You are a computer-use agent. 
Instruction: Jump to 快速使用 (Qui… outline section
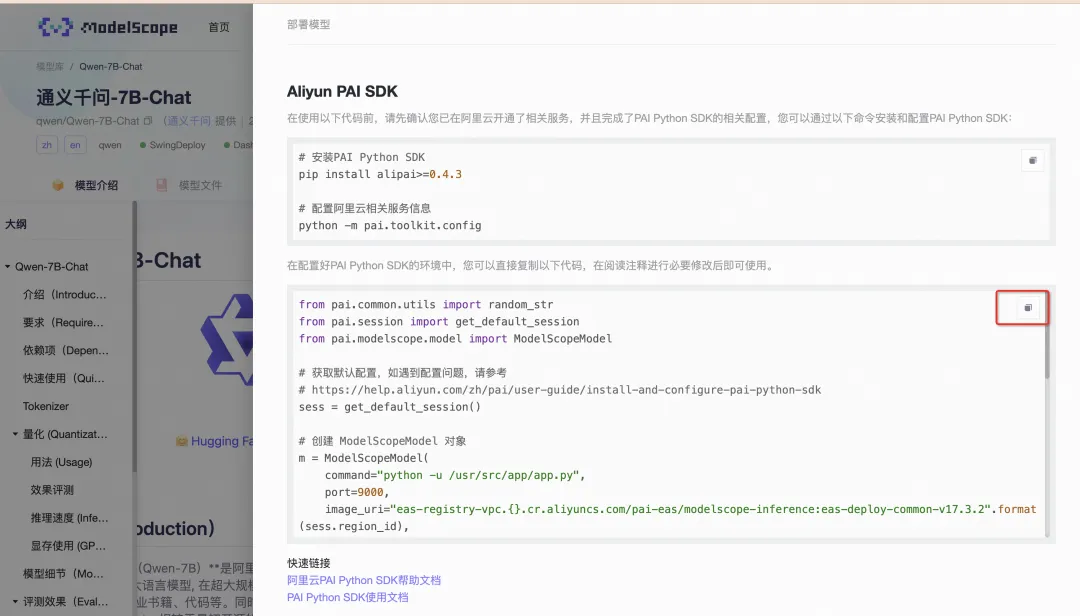click(x=63, y=378)
